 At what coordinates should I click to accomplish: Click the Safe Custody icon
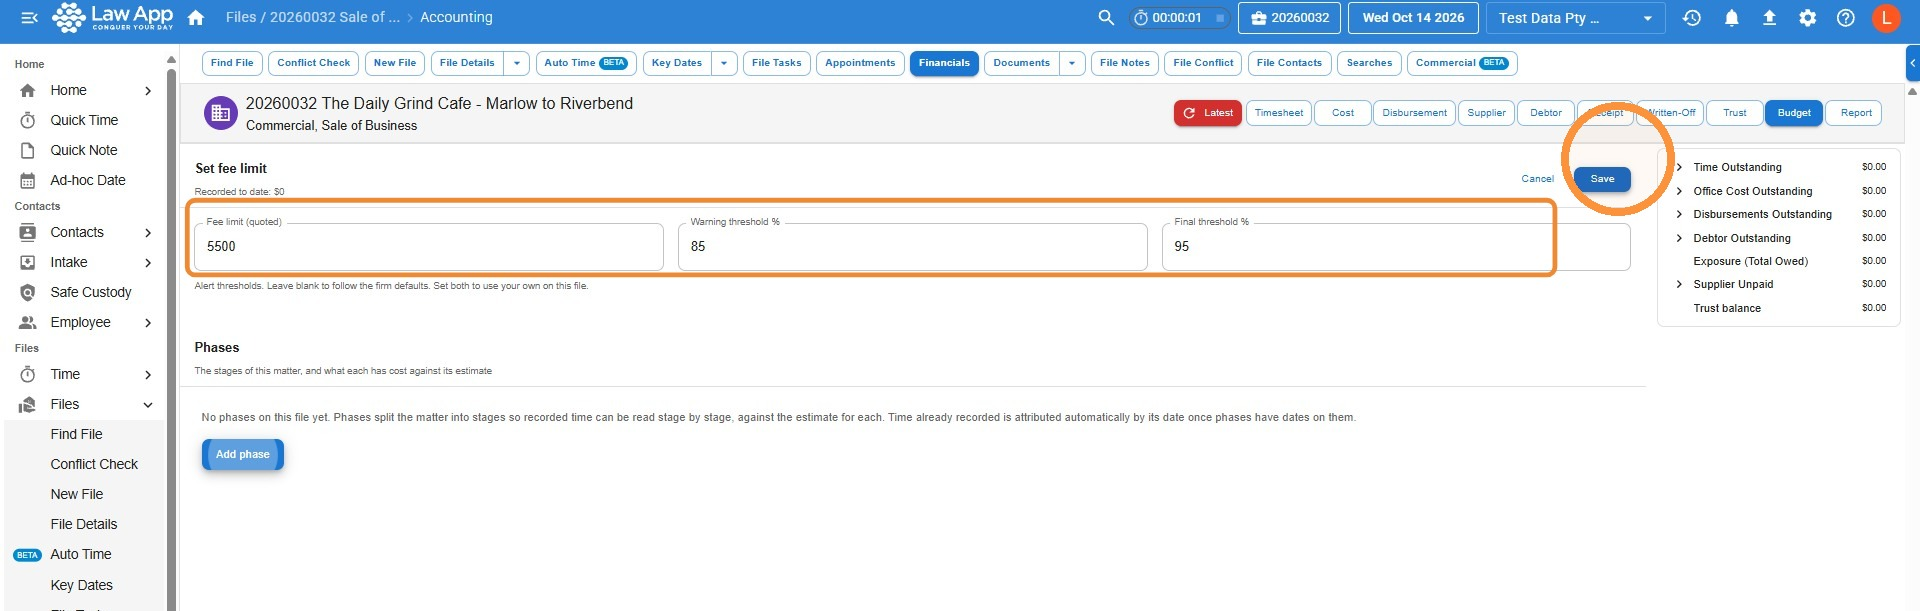click(28, 292)
